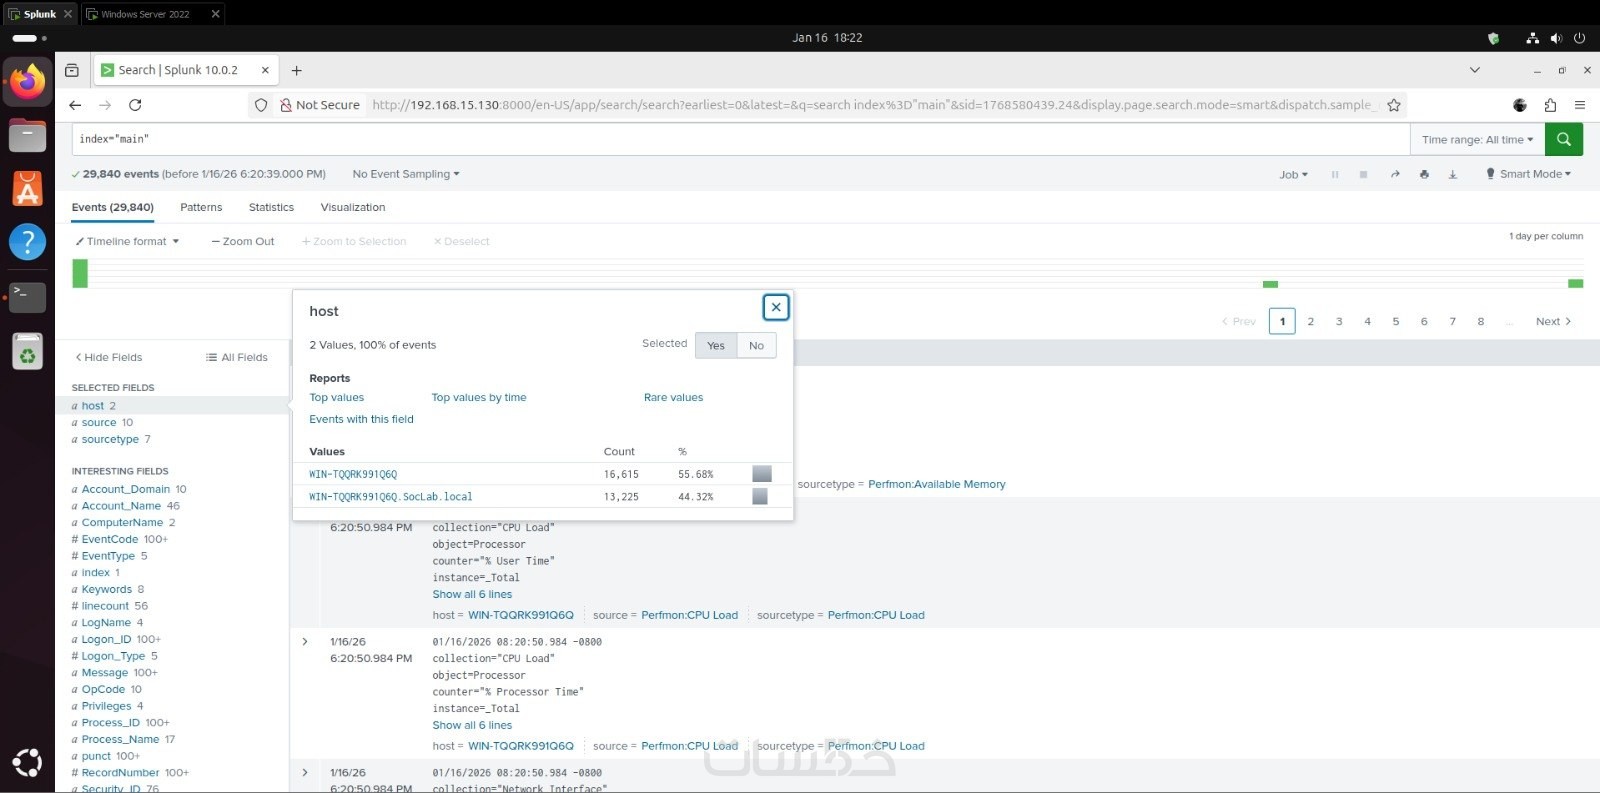
Task: Open the Job dropdown menu
Action: pyautogui.click(x=1293, y=175)
